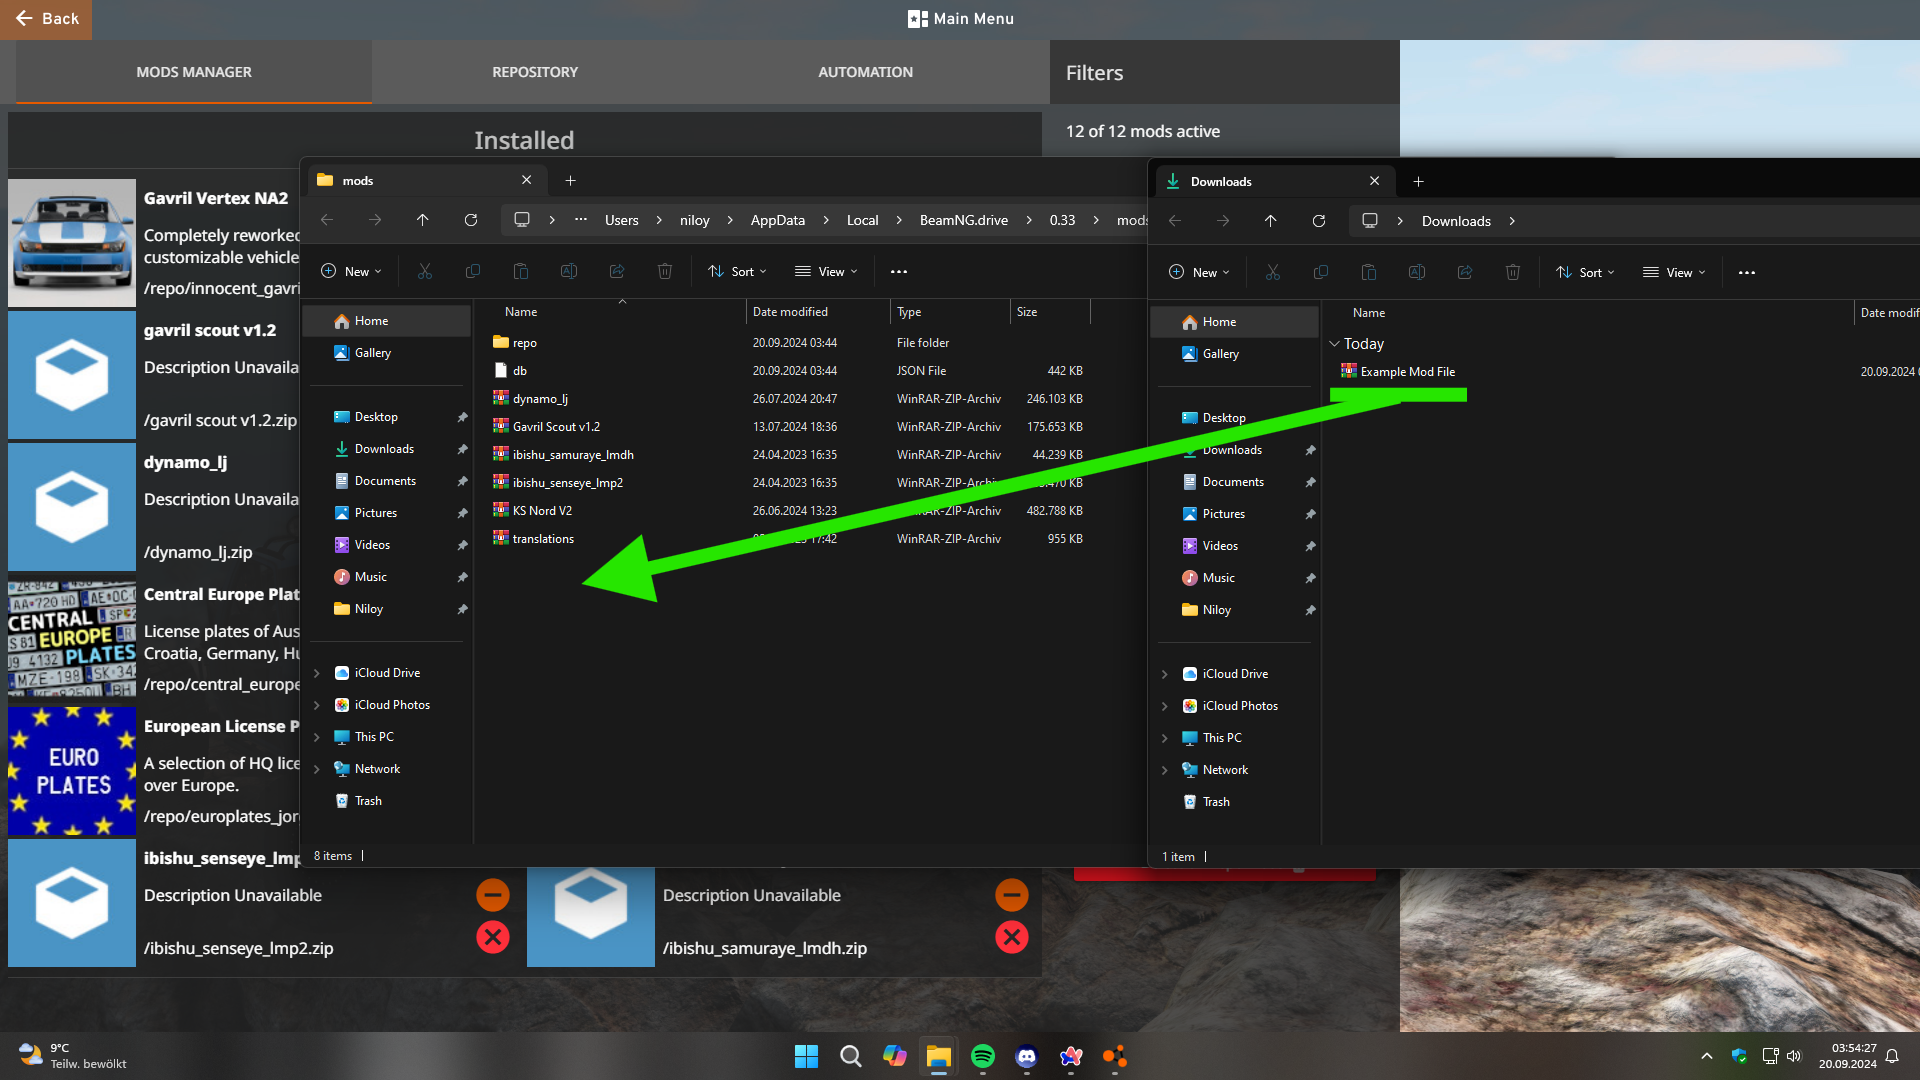Screen dimensions: 1920x1080
Task: Open See more options in mods toolbar
Action: [x=898, y=272]
